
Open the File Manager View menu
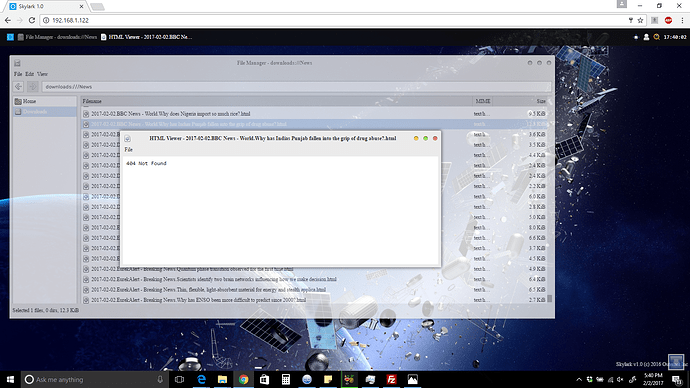42,74
